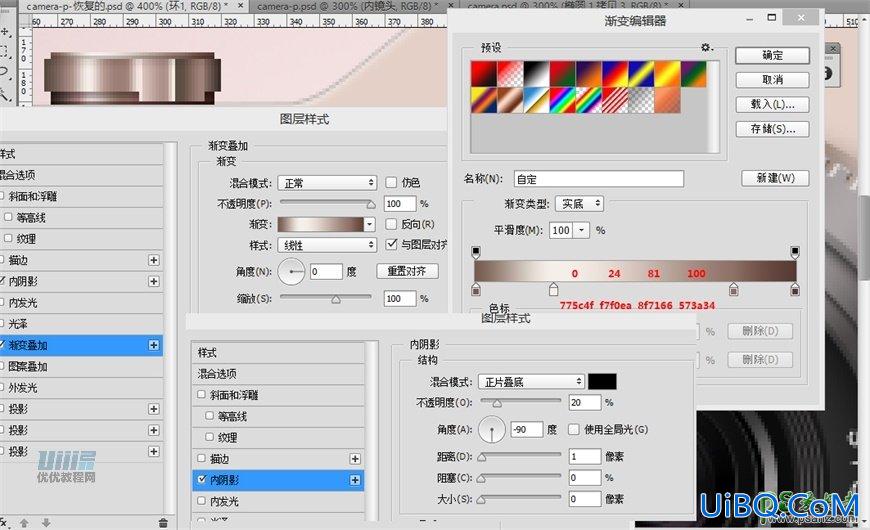Enable the 反向(R) reverse checkbox

pos(391,224)
